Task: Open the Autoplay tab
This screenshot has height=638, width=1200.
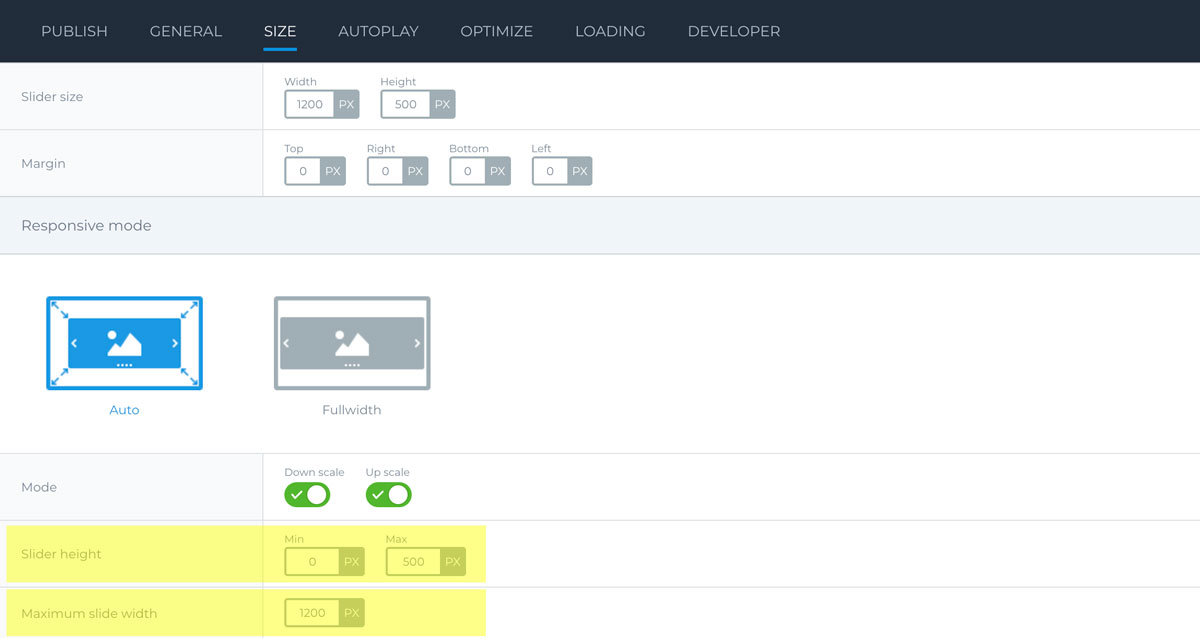Action: pos(378,31)
